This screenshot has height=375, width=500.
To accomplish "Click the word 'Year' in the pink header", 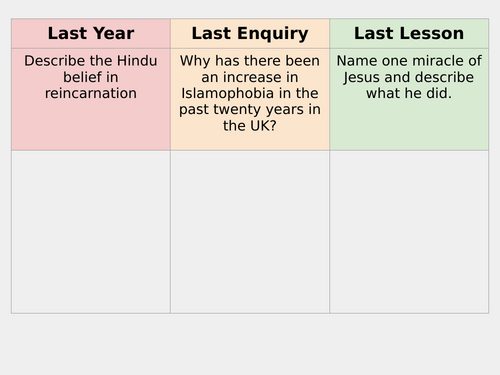I will [x=113, y=33].
